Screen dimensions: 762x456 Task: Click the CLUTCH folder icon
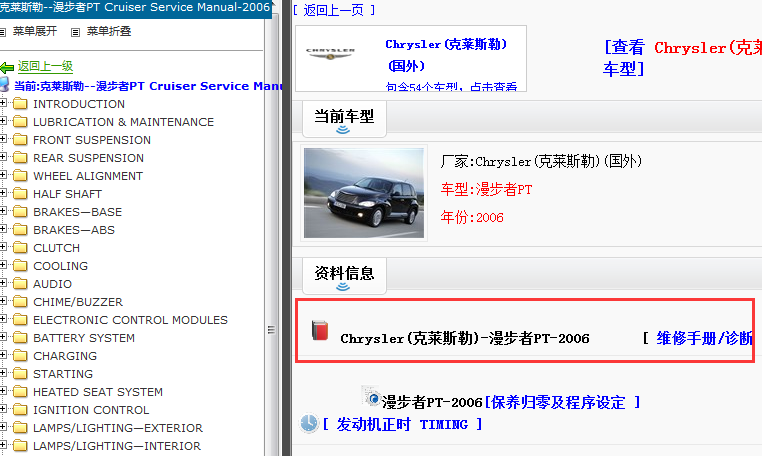click(20, 248)
